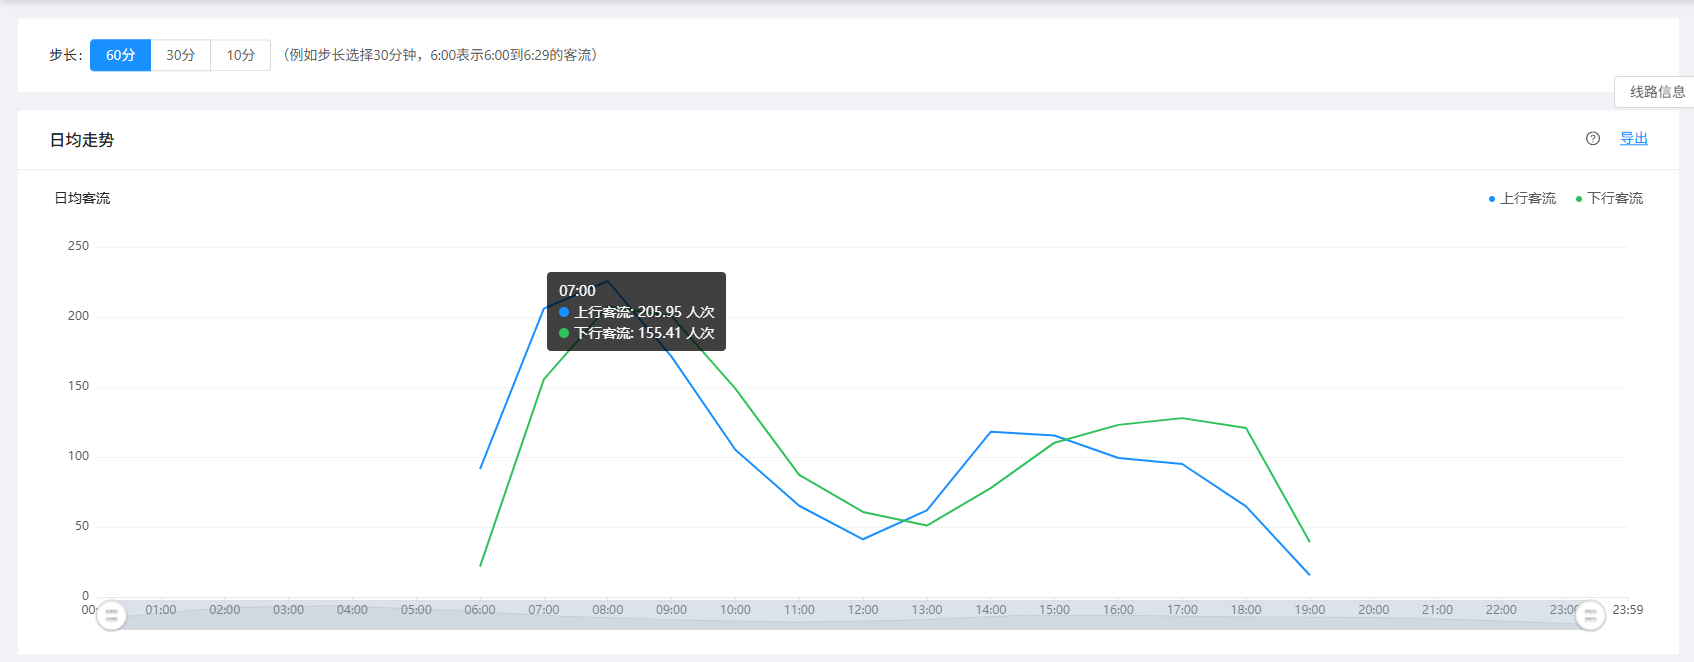Image resolution: width=1694 pixels, height=662 pixels.
Task: Click the green line start at 06:00
Action: pyautogui.click(x=481, y=566)
